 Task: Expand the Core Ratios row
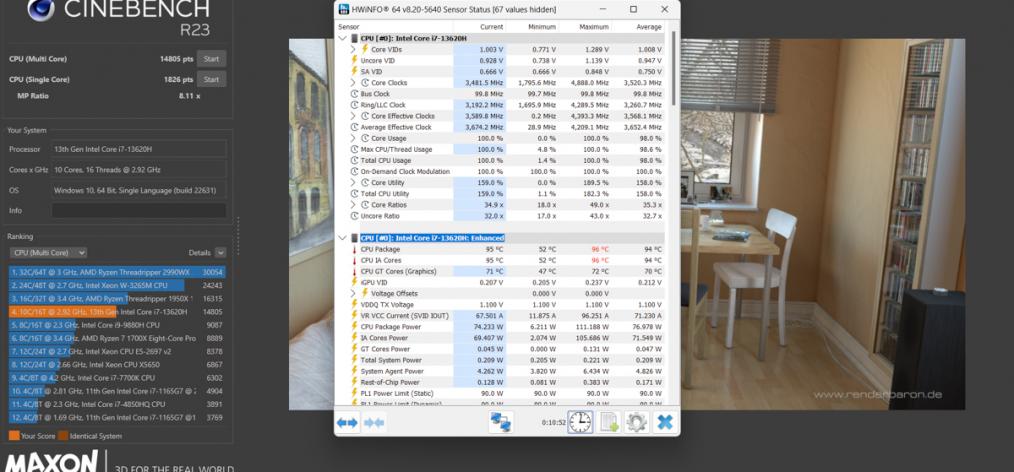pyautogui.click(x=353, y=204)
